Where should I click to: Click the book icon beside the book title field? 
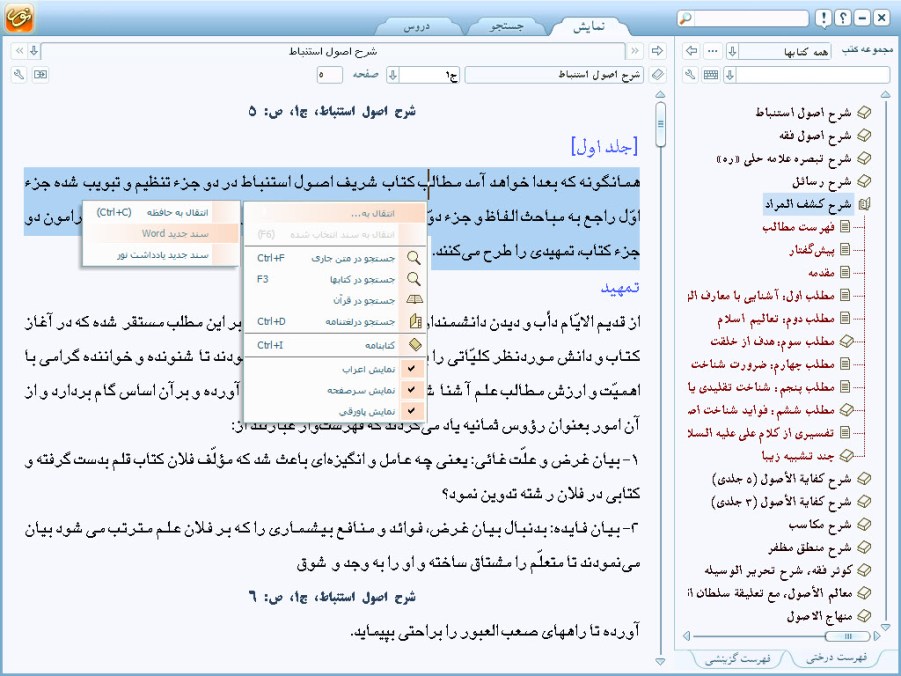[x=657, y=75]
